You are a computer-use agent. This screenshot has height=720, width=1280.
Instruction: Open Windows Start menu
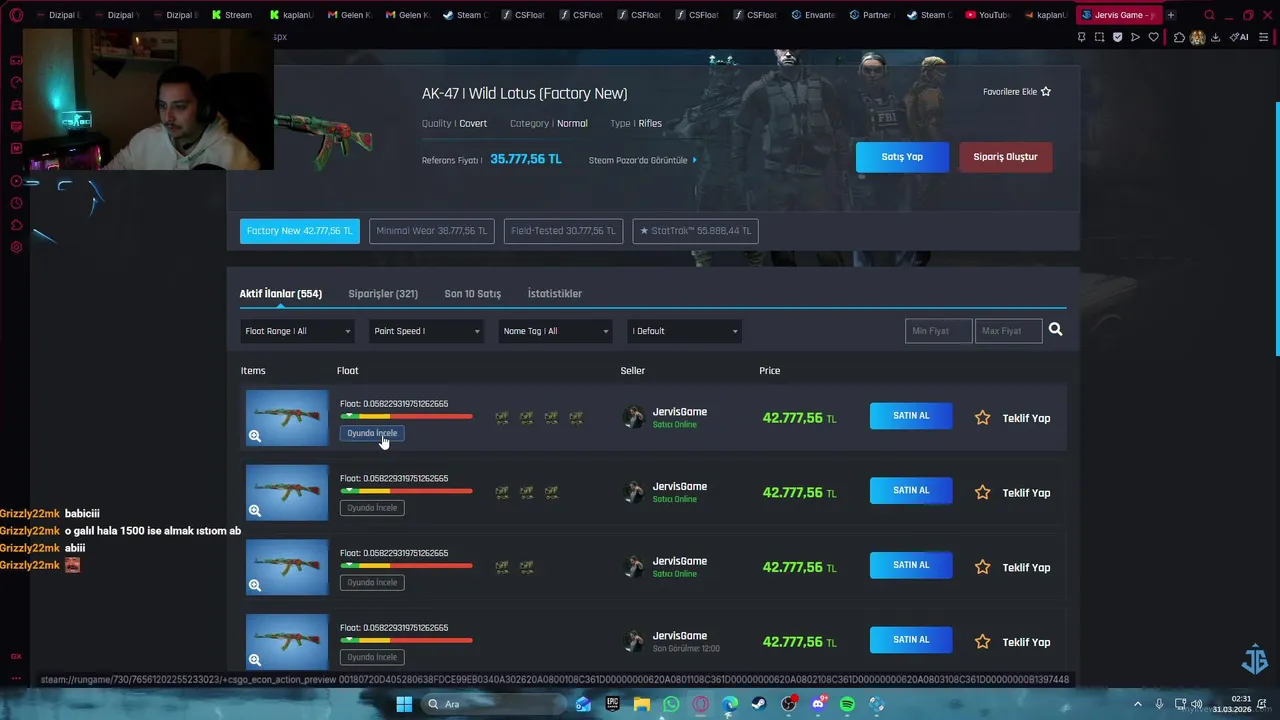(x=404, y=704)
